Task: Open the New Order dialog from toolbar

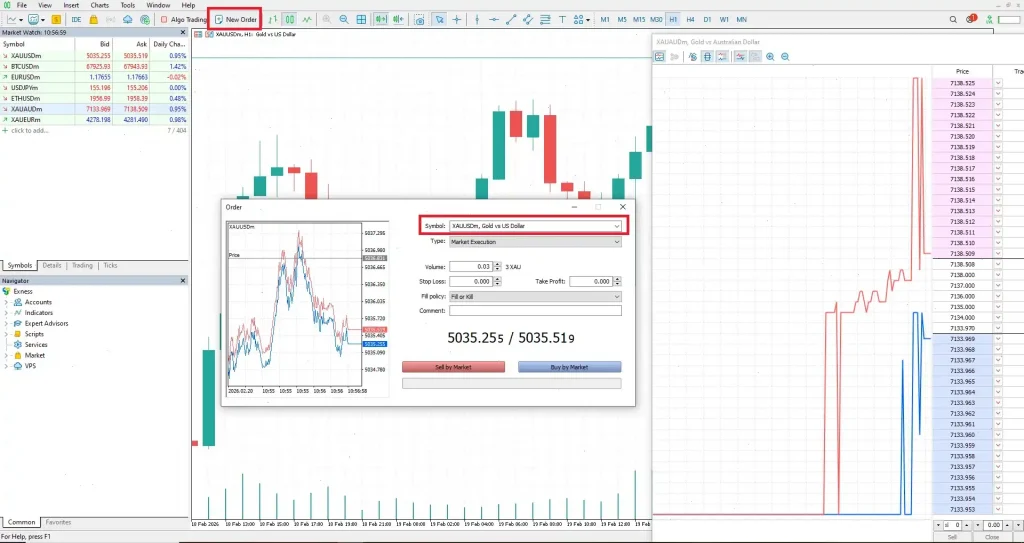Action: pos(236,20)
